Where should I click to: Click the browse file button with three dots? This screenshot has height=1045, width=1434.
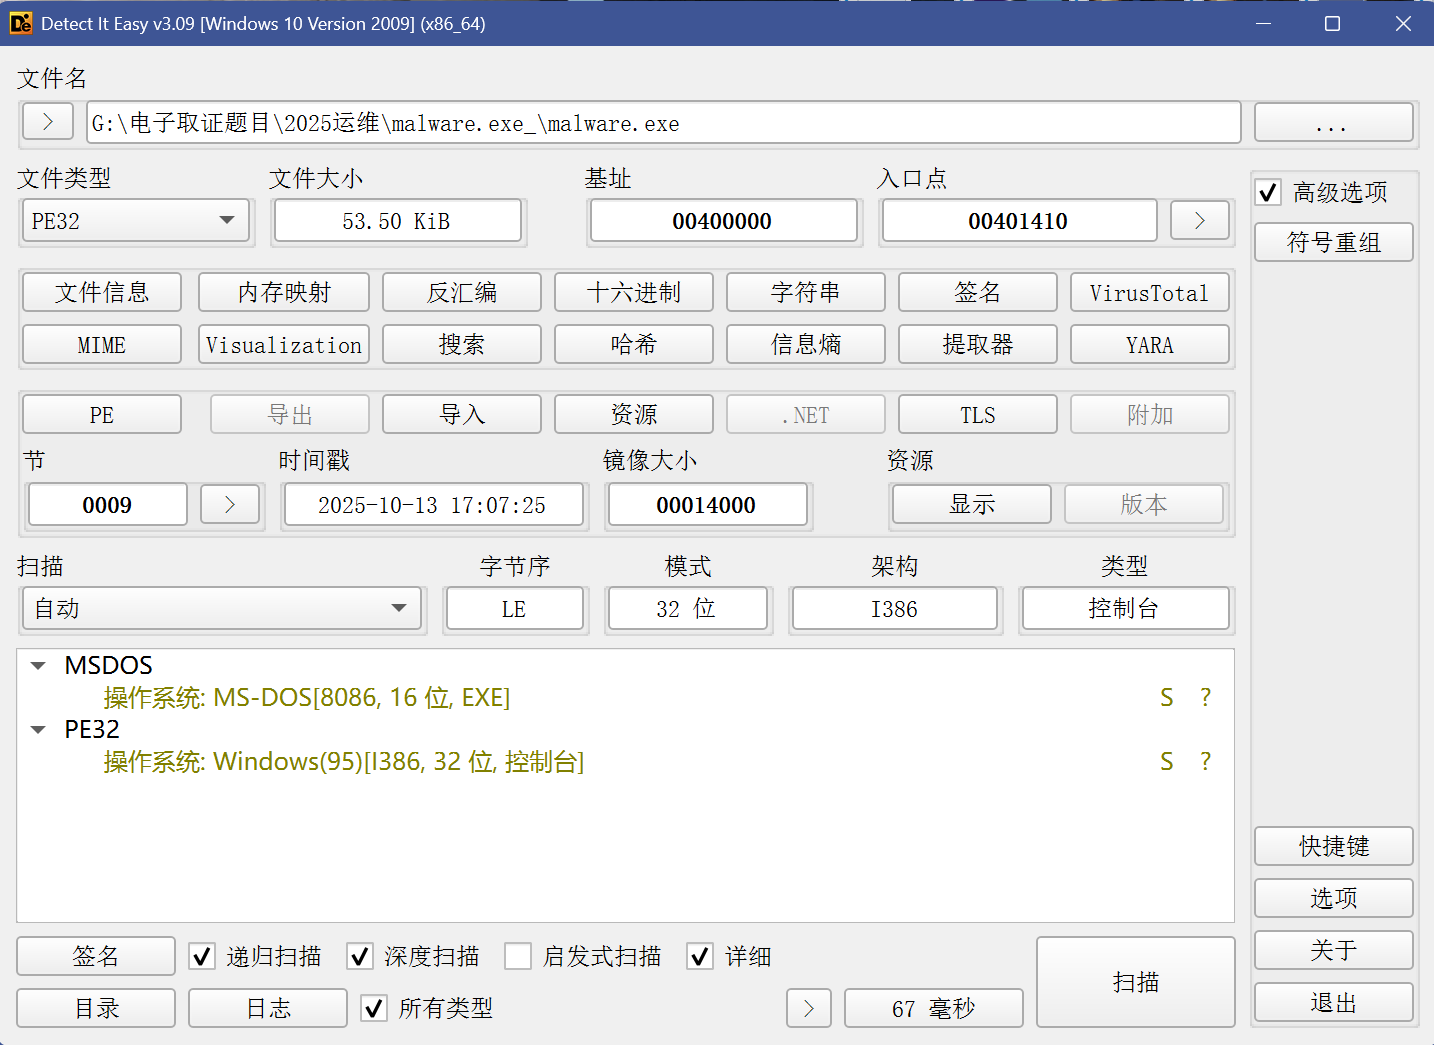click(x=1332, y=123)
